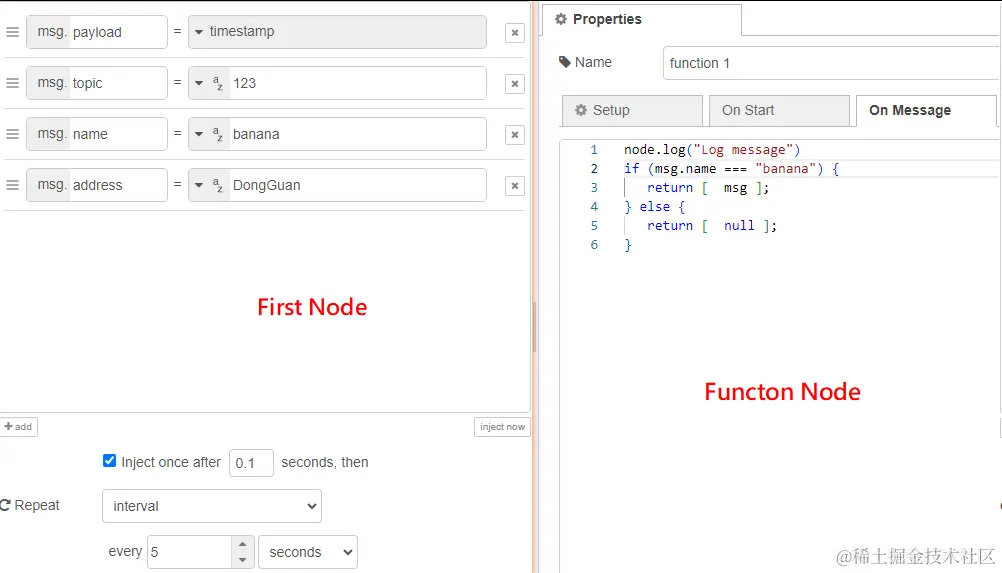Edit the Name field containing function 1
This screenshot has width=1002, height=573.
pos(832,63)
